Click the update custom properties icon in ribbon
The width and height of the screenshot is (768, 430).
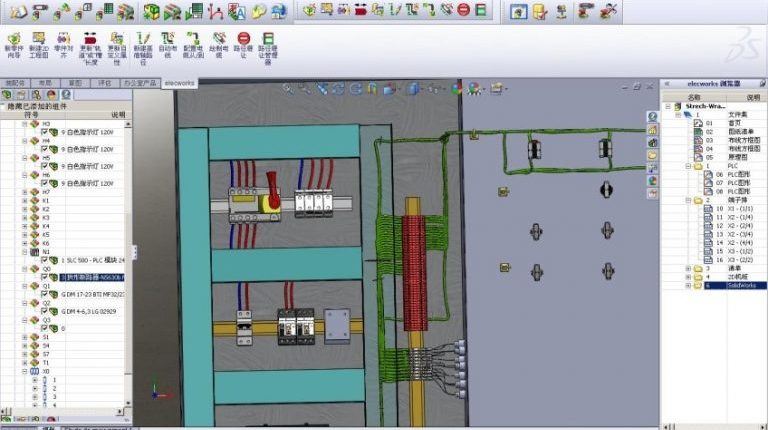click(x=117, y=38)
